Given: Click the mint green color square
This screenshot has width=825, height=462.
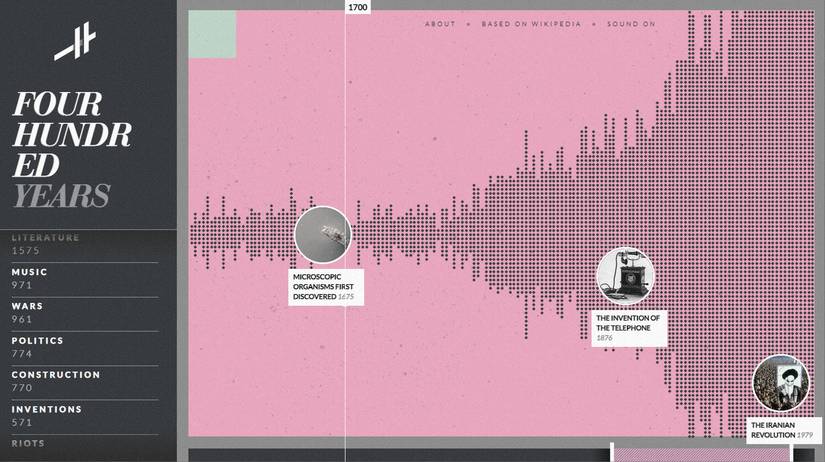Looking at the screenshot, I should tap(212, 34).
